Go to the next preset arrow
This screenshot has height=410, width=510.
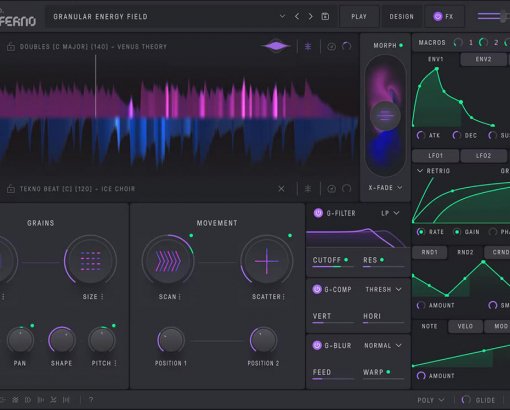310,16
